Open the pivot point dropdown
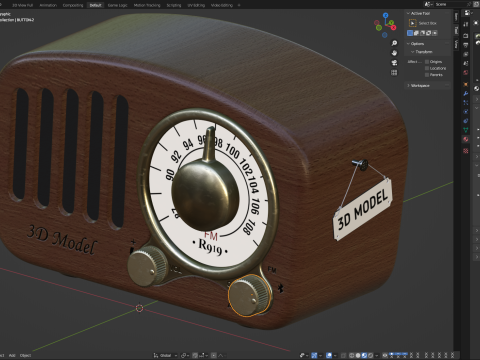Image resolution: width=480 pixels, height=360 pixels. tap(184, 355)
